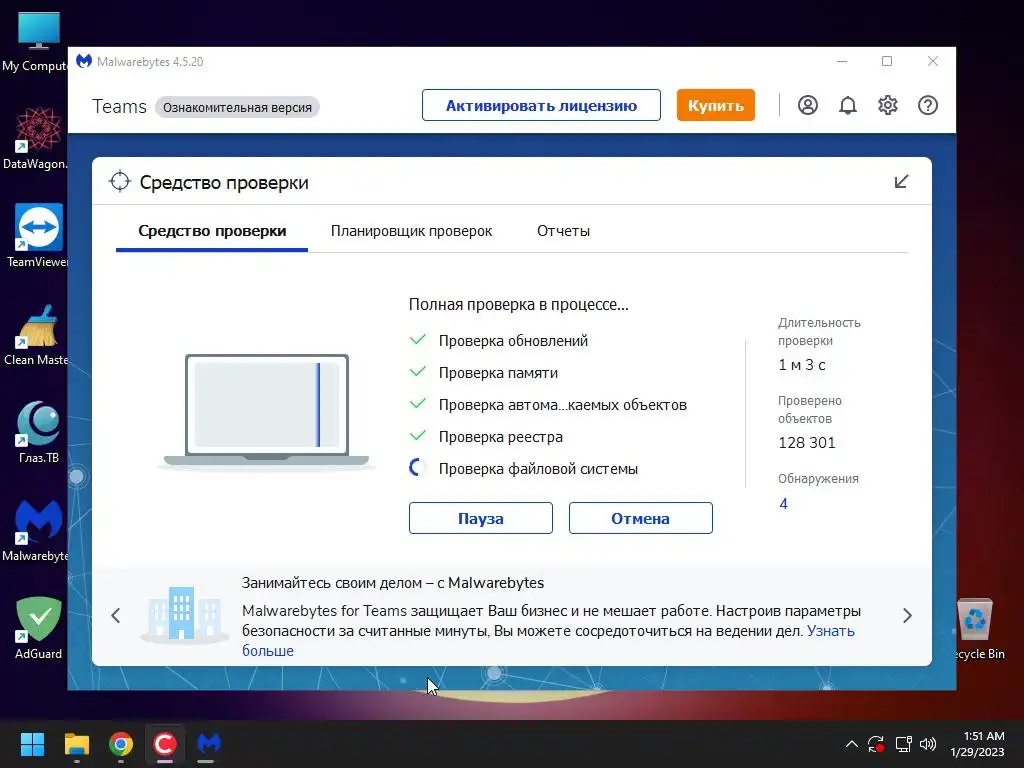Click the scanned objects value 128 301
This screenshot has height=768, width=1024.
pos(807,443)
